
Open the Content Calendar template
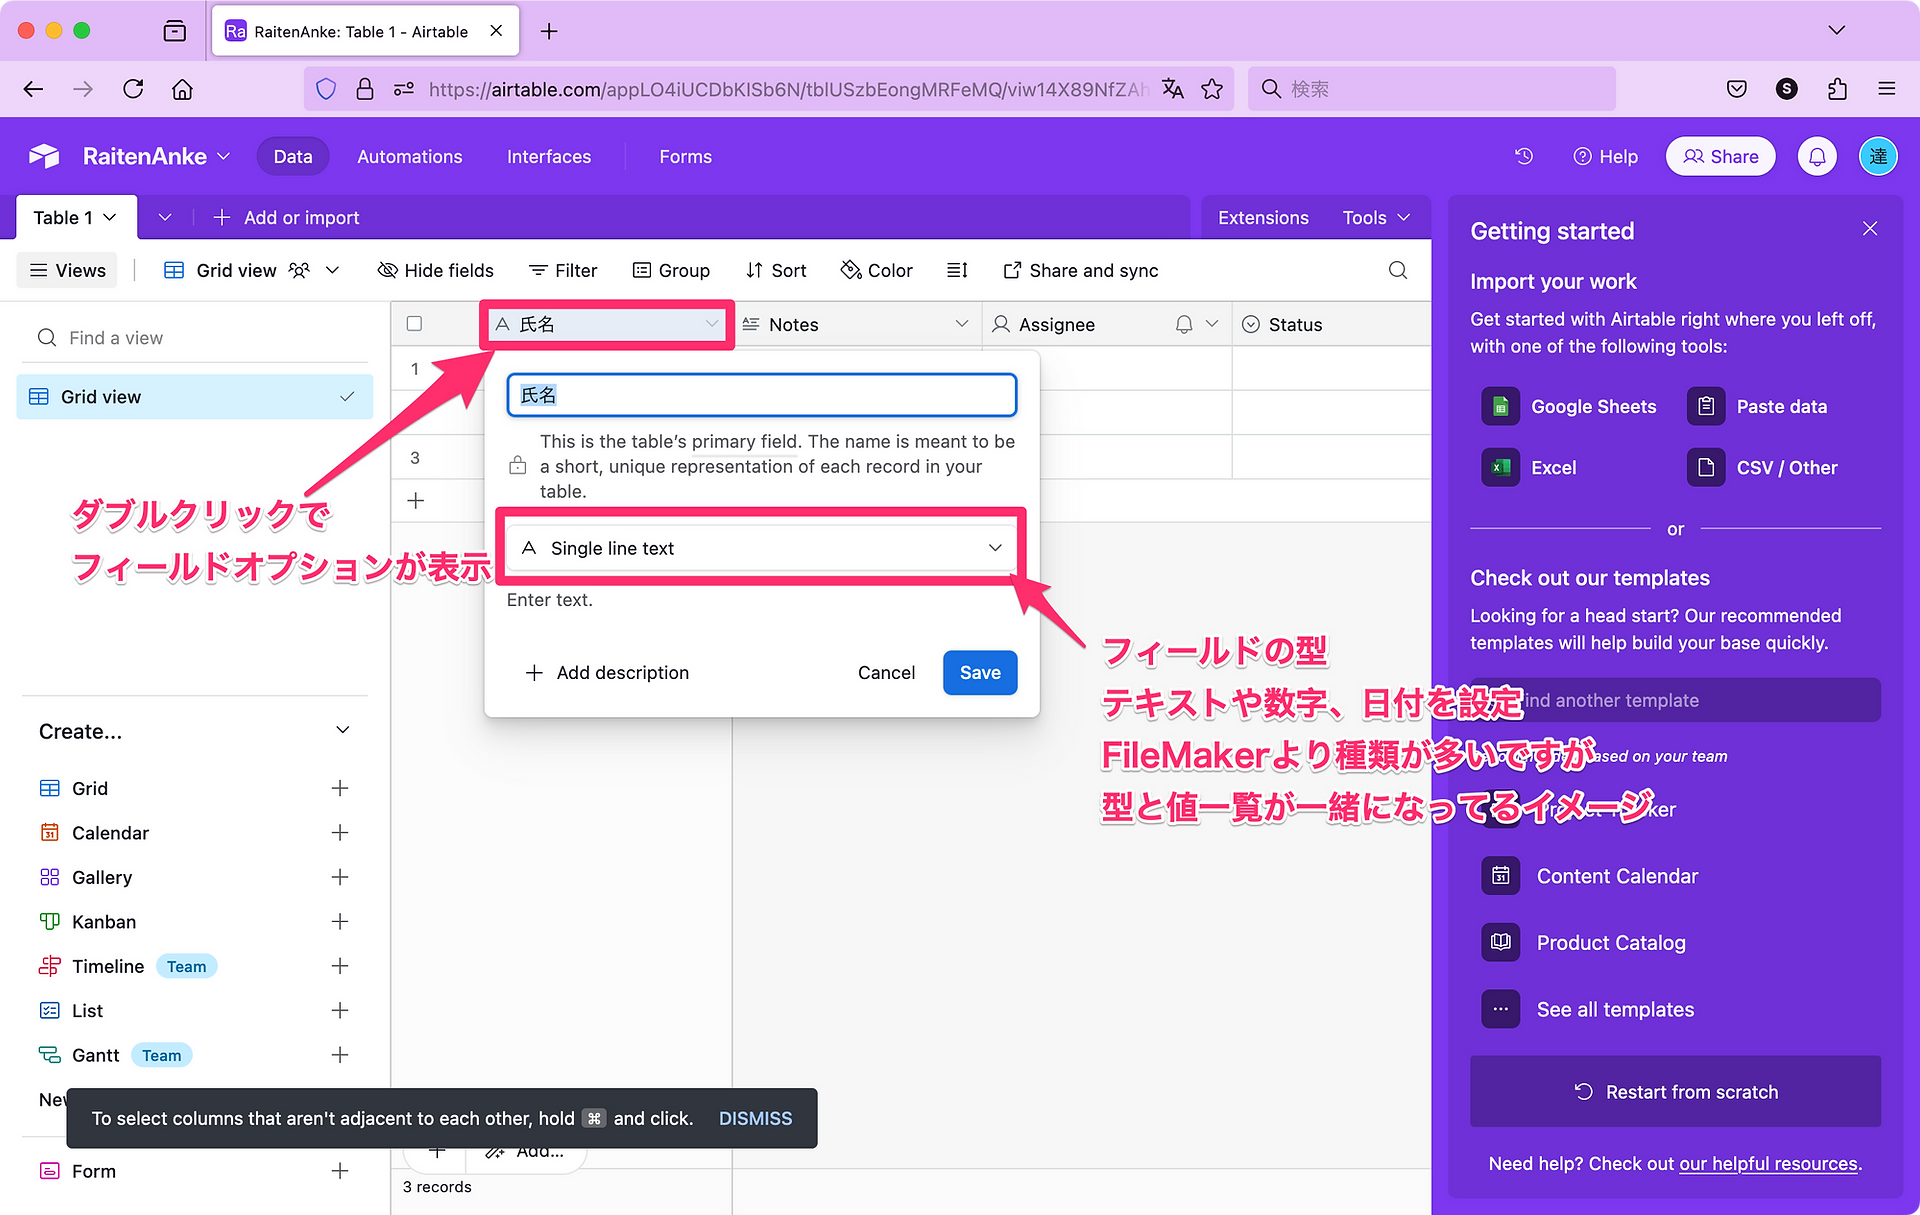pos(1589,876)
